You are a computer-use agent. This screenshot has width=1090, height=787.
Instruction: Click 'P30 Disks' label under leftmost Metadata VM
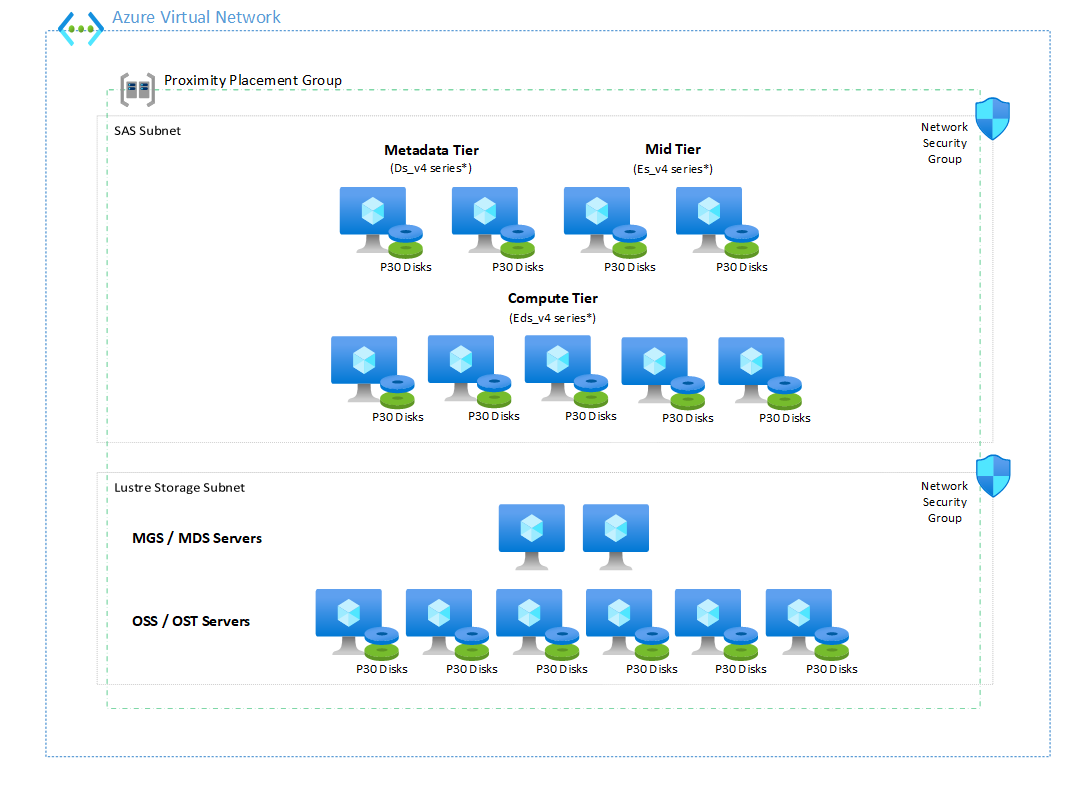click(406, 267)
